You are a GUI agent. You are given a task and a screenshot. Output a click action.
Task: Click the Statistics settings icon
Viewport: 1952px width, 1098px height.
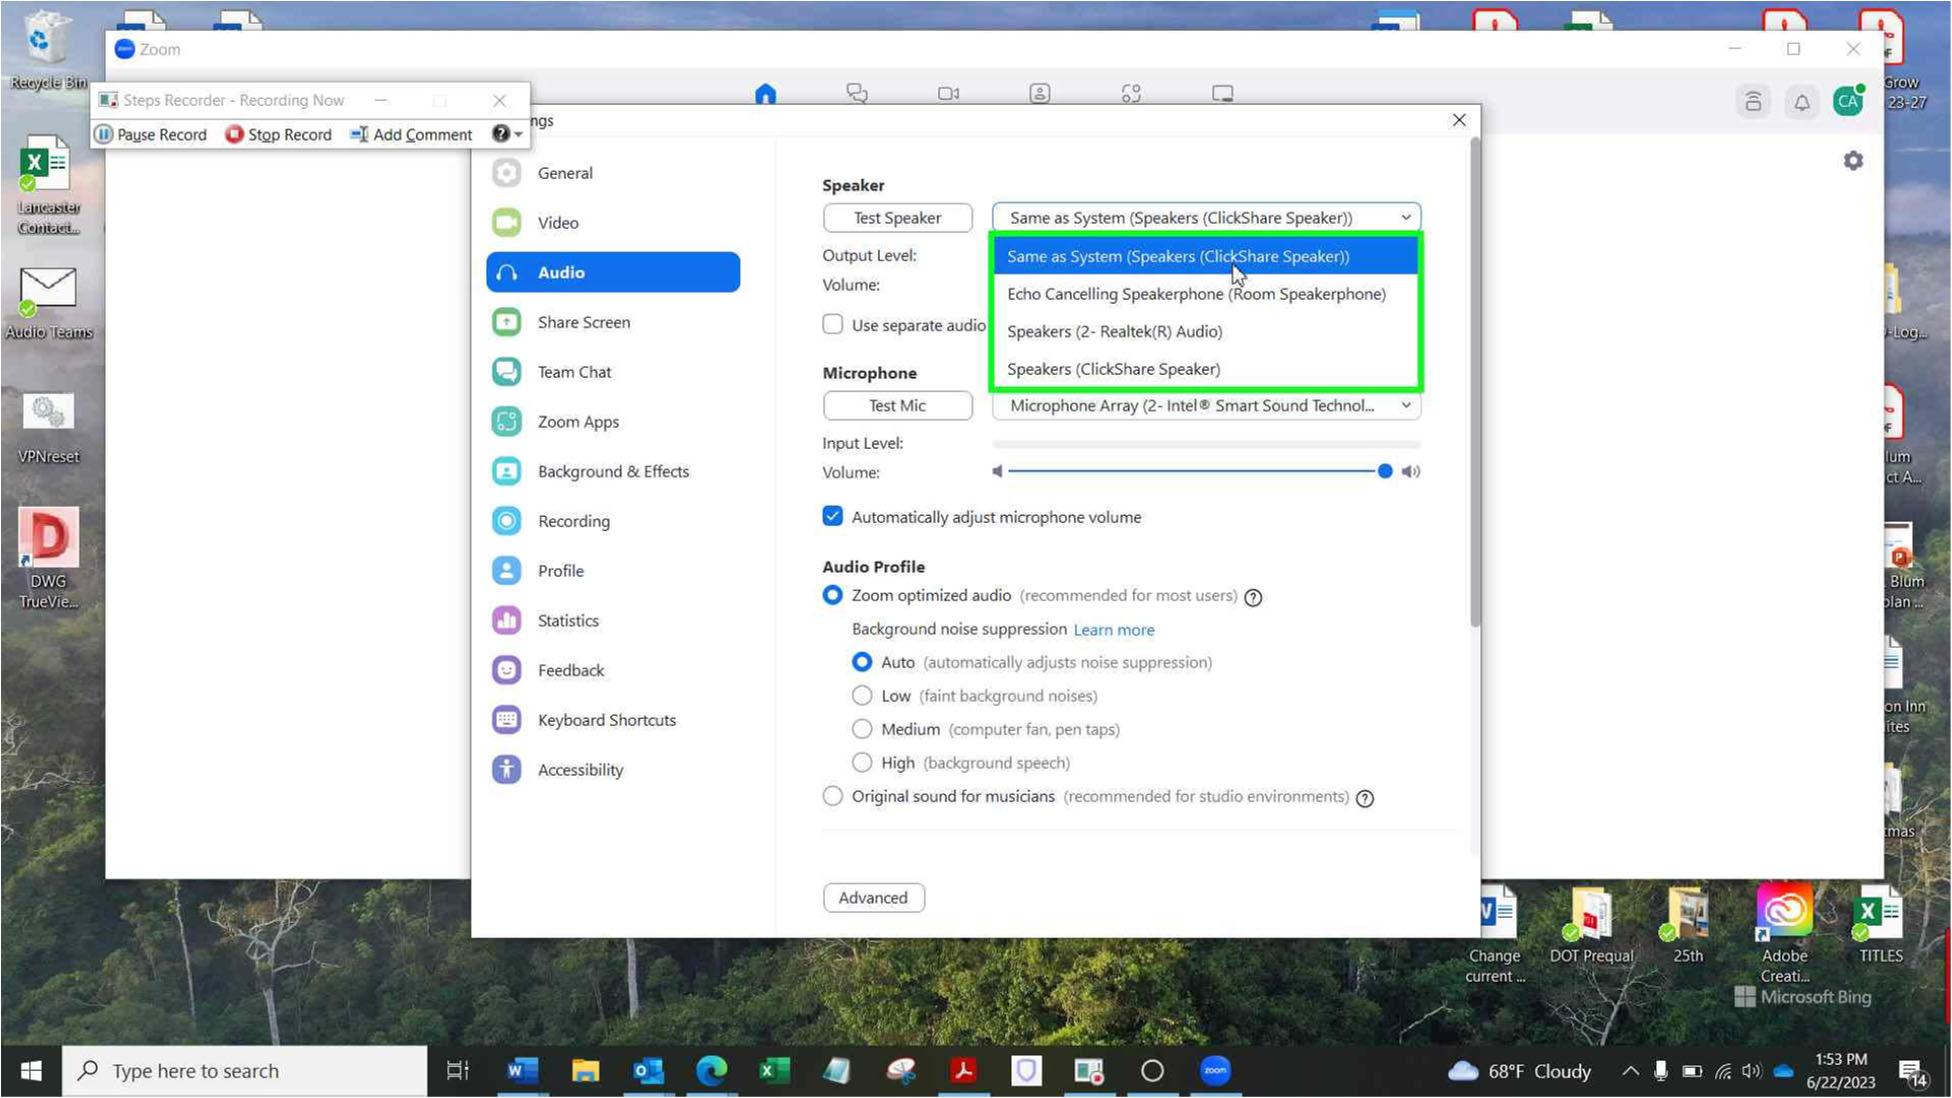point(507,620)
